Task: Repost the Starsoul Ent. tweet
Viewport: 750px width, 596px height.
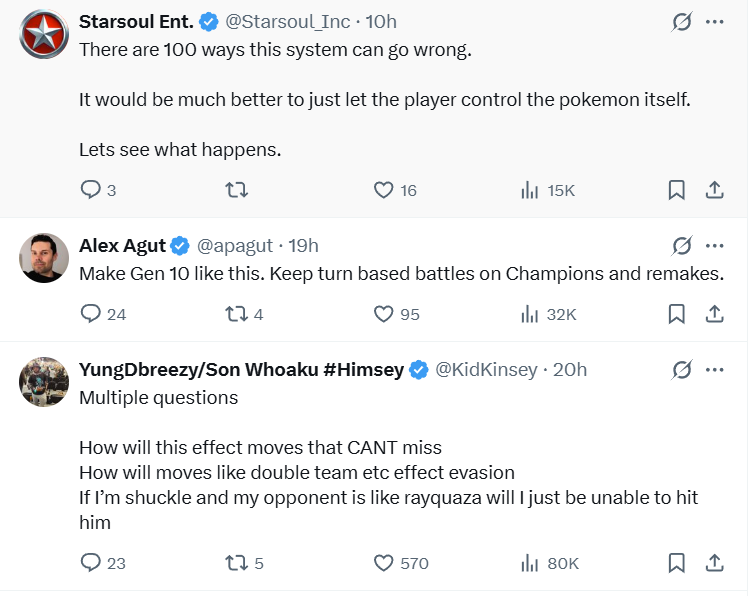Action: [237, 190]
